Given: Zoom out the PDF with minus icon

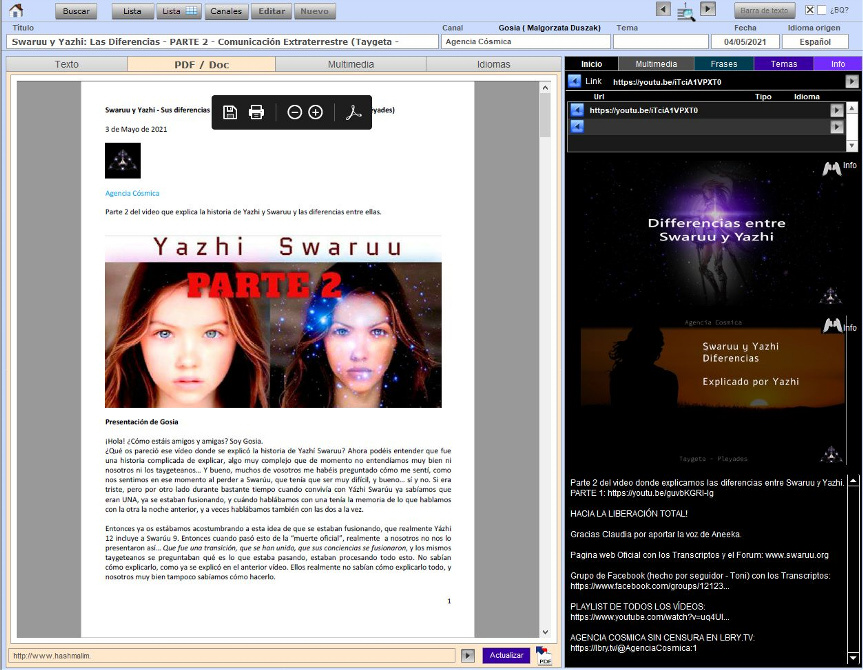Looking at the screenshot, I should (x=294, y=112).
